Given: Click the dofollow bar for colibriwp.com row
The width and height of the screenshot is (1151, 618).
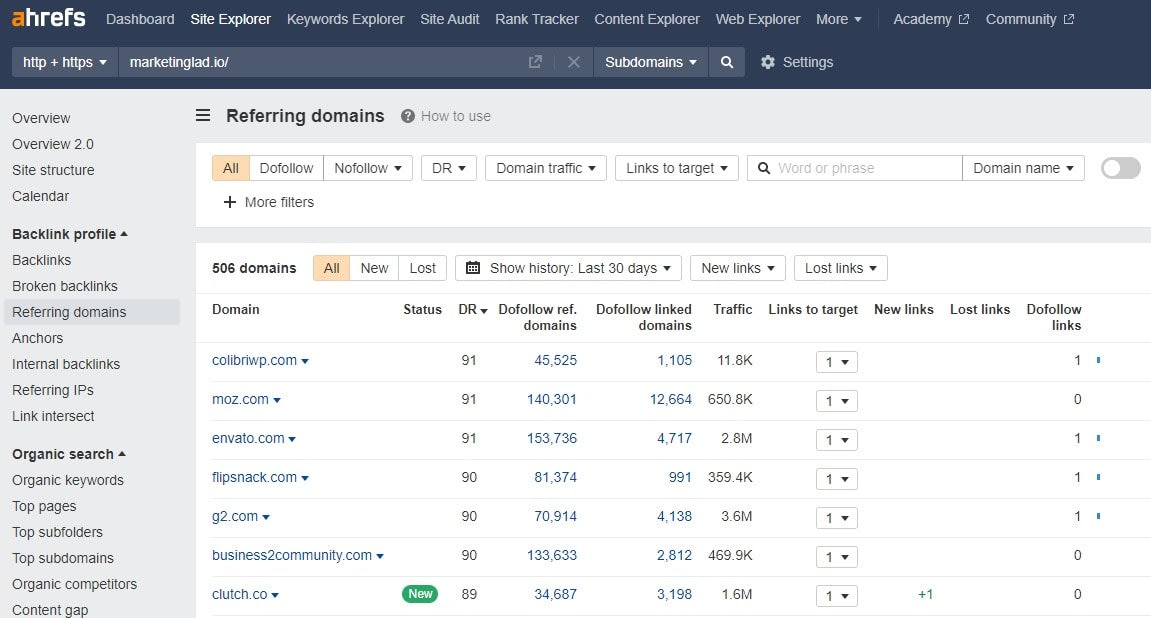Looking at the screenshot, I should coord(1098,360).
